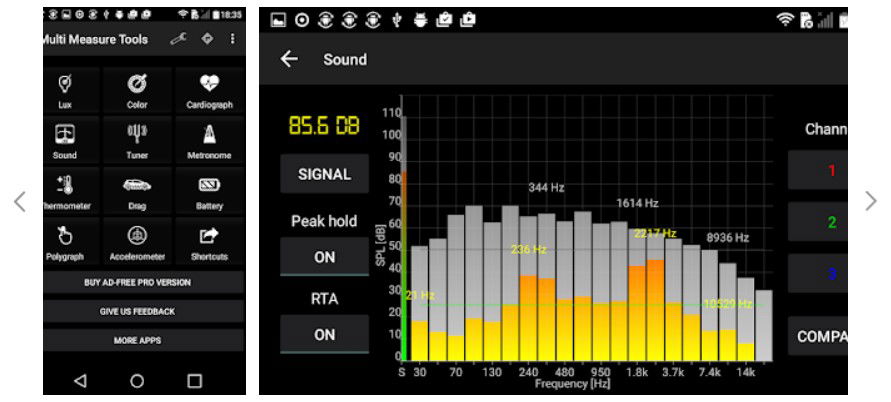Click the 344 Hz peak label
891x402 pixels.
click(546, 187)
